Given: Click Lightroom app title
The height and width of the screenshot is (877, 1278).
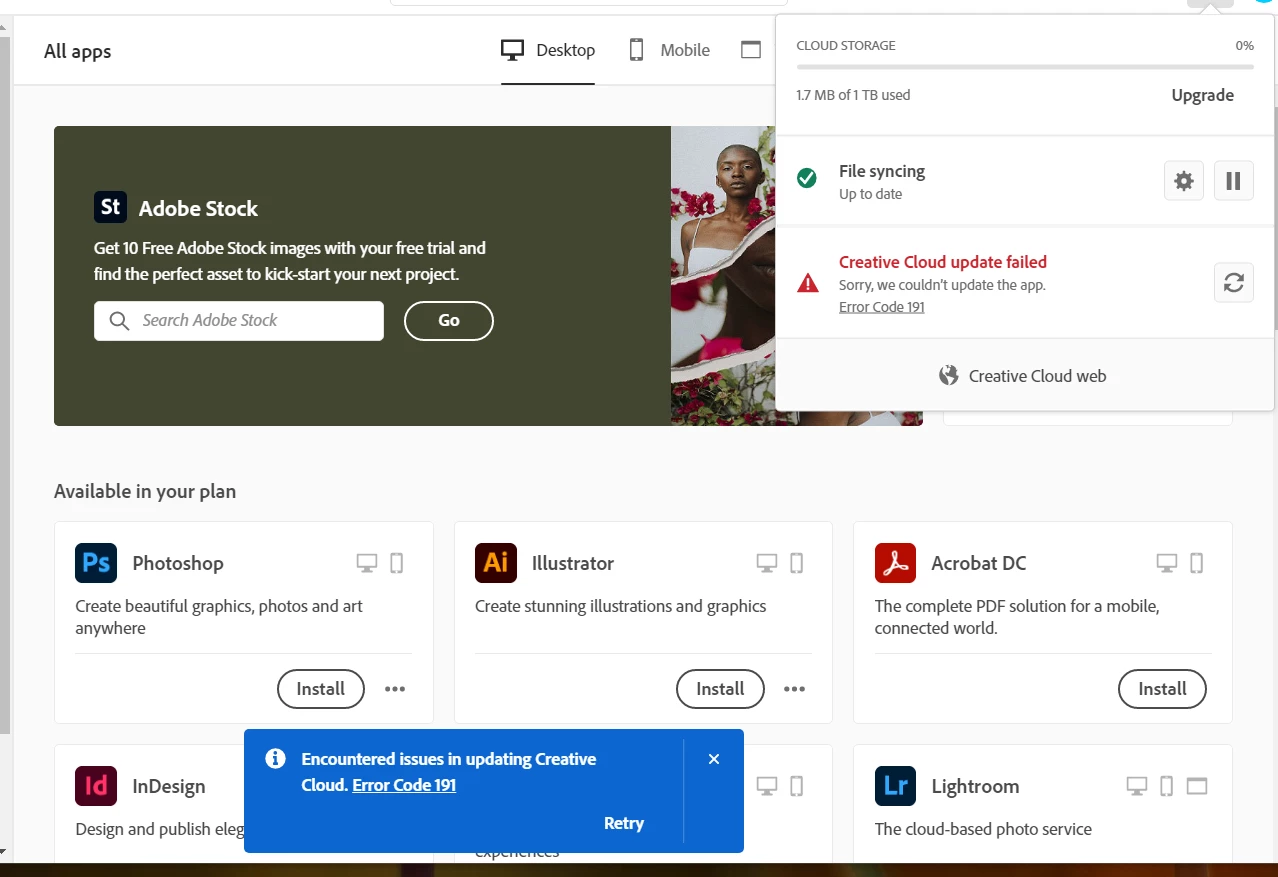Looking at the screenshot, I should [975, 786].
